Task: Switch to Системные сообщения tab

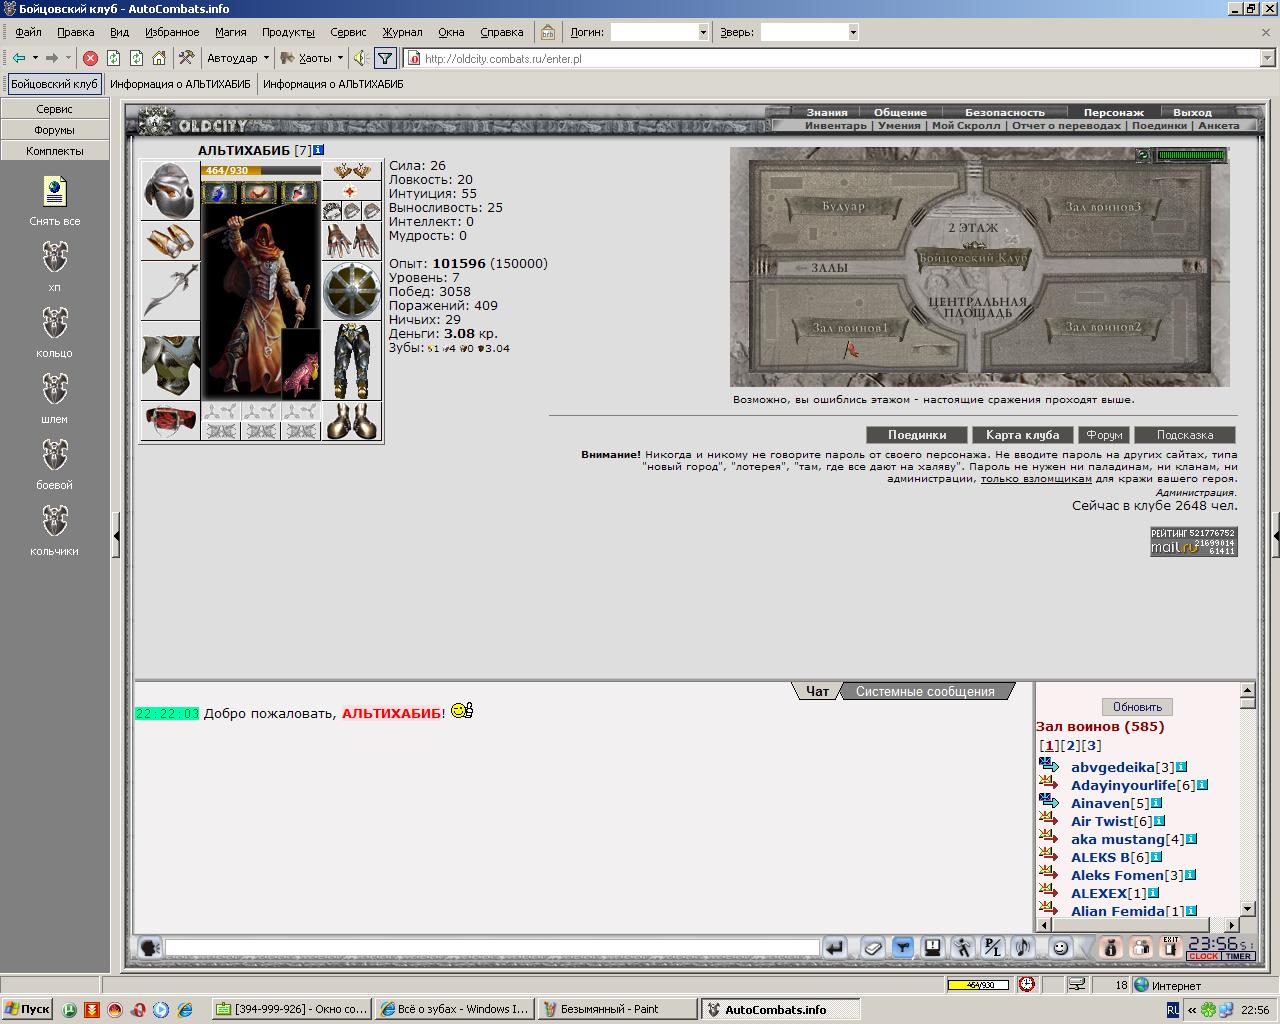Action: (x=925, y=691)
